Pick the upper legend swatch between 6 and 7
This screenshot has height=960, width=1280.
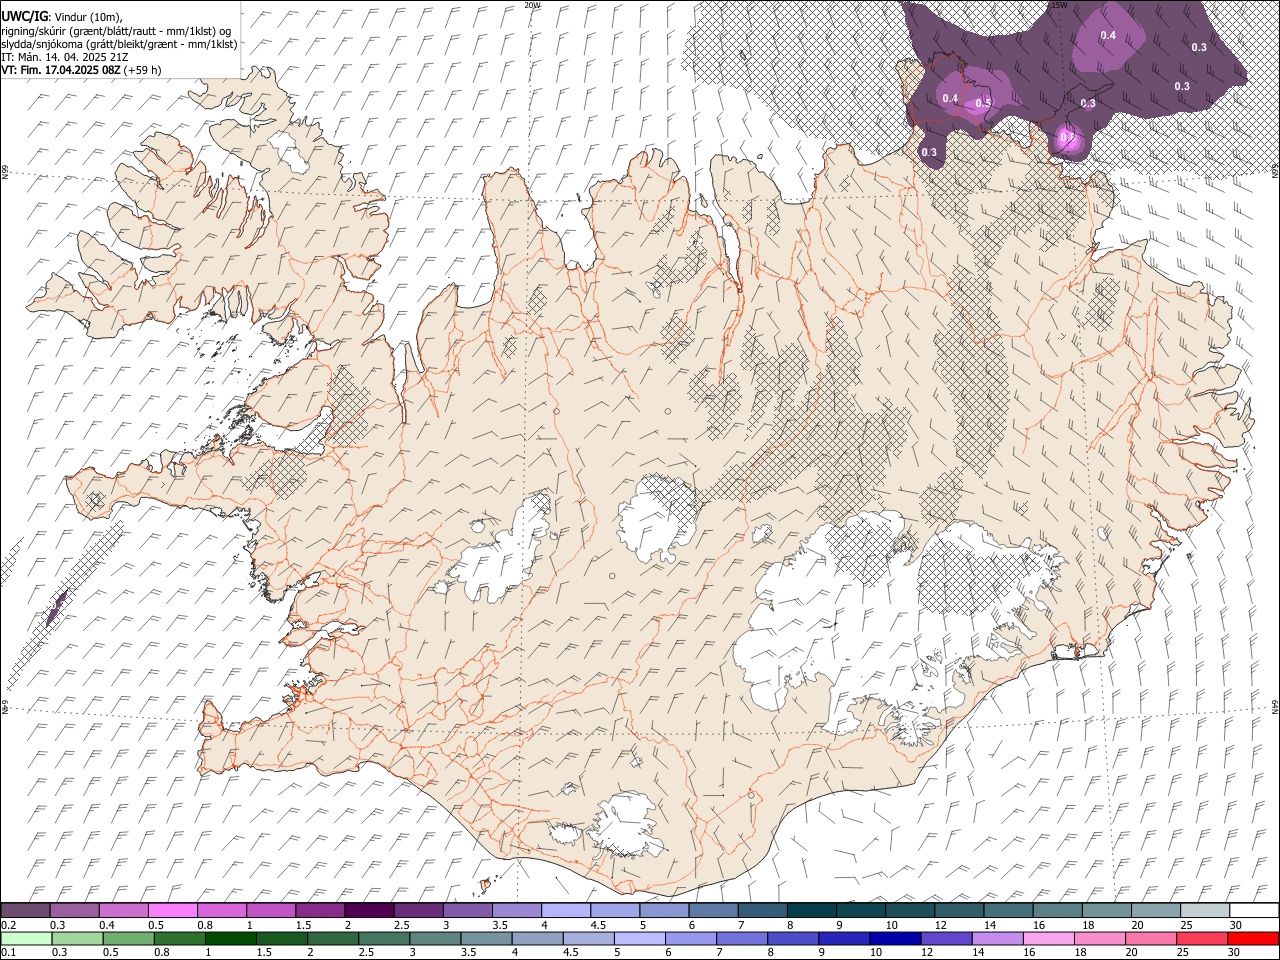coord(713,910)
